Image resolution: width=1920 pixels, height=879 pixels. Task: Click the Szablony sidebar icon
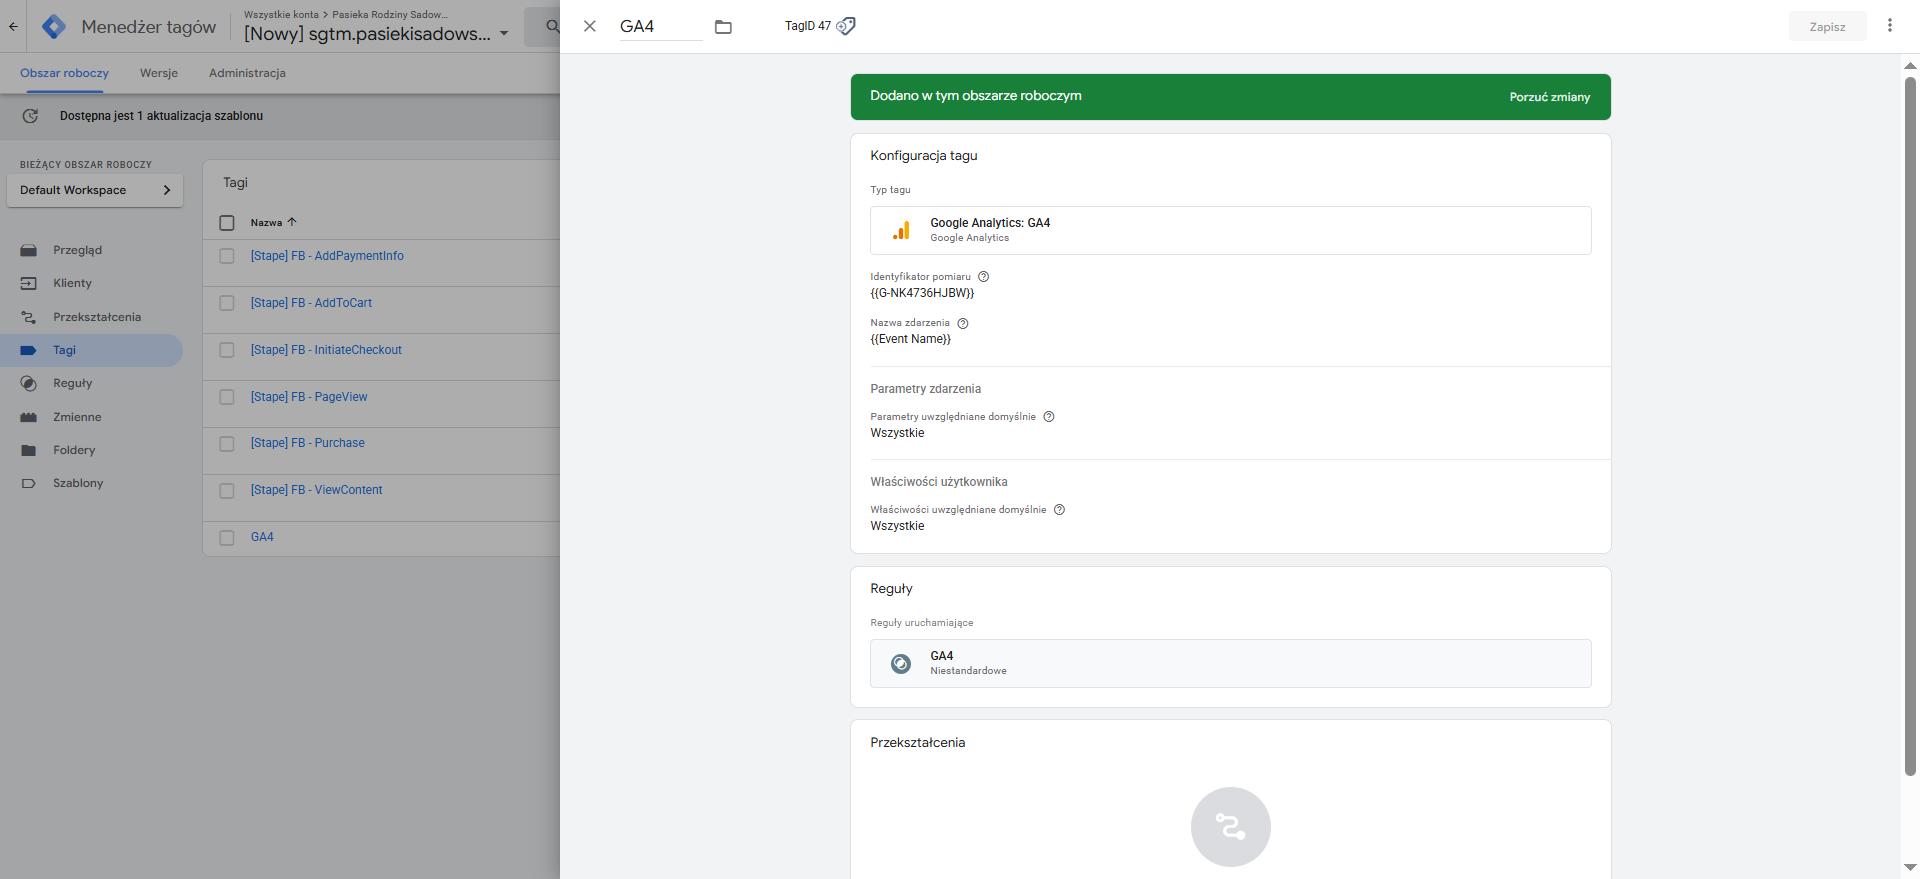tap(29, 483)
